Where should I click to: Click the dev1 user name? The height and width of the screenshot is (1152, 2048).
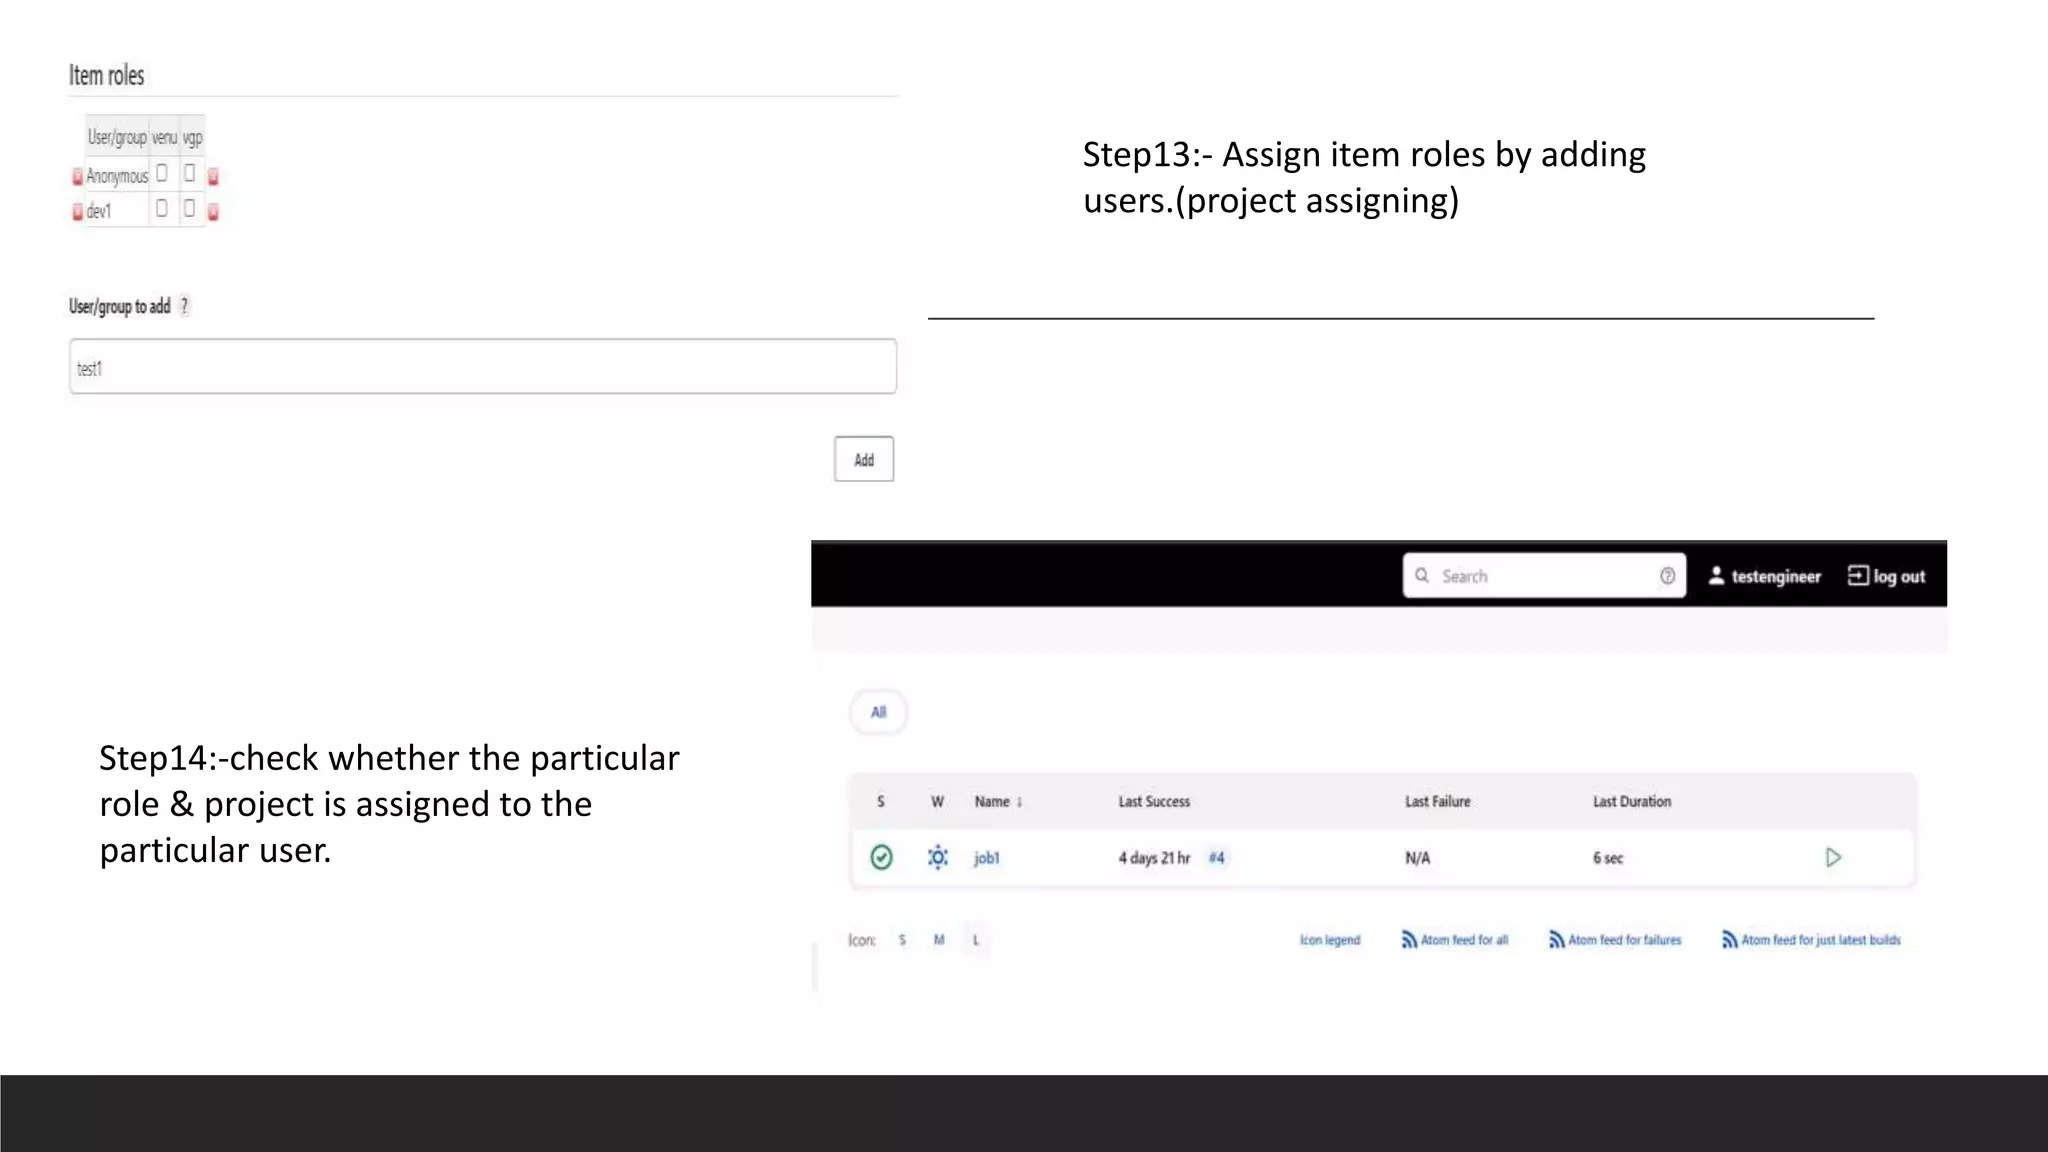99,211
